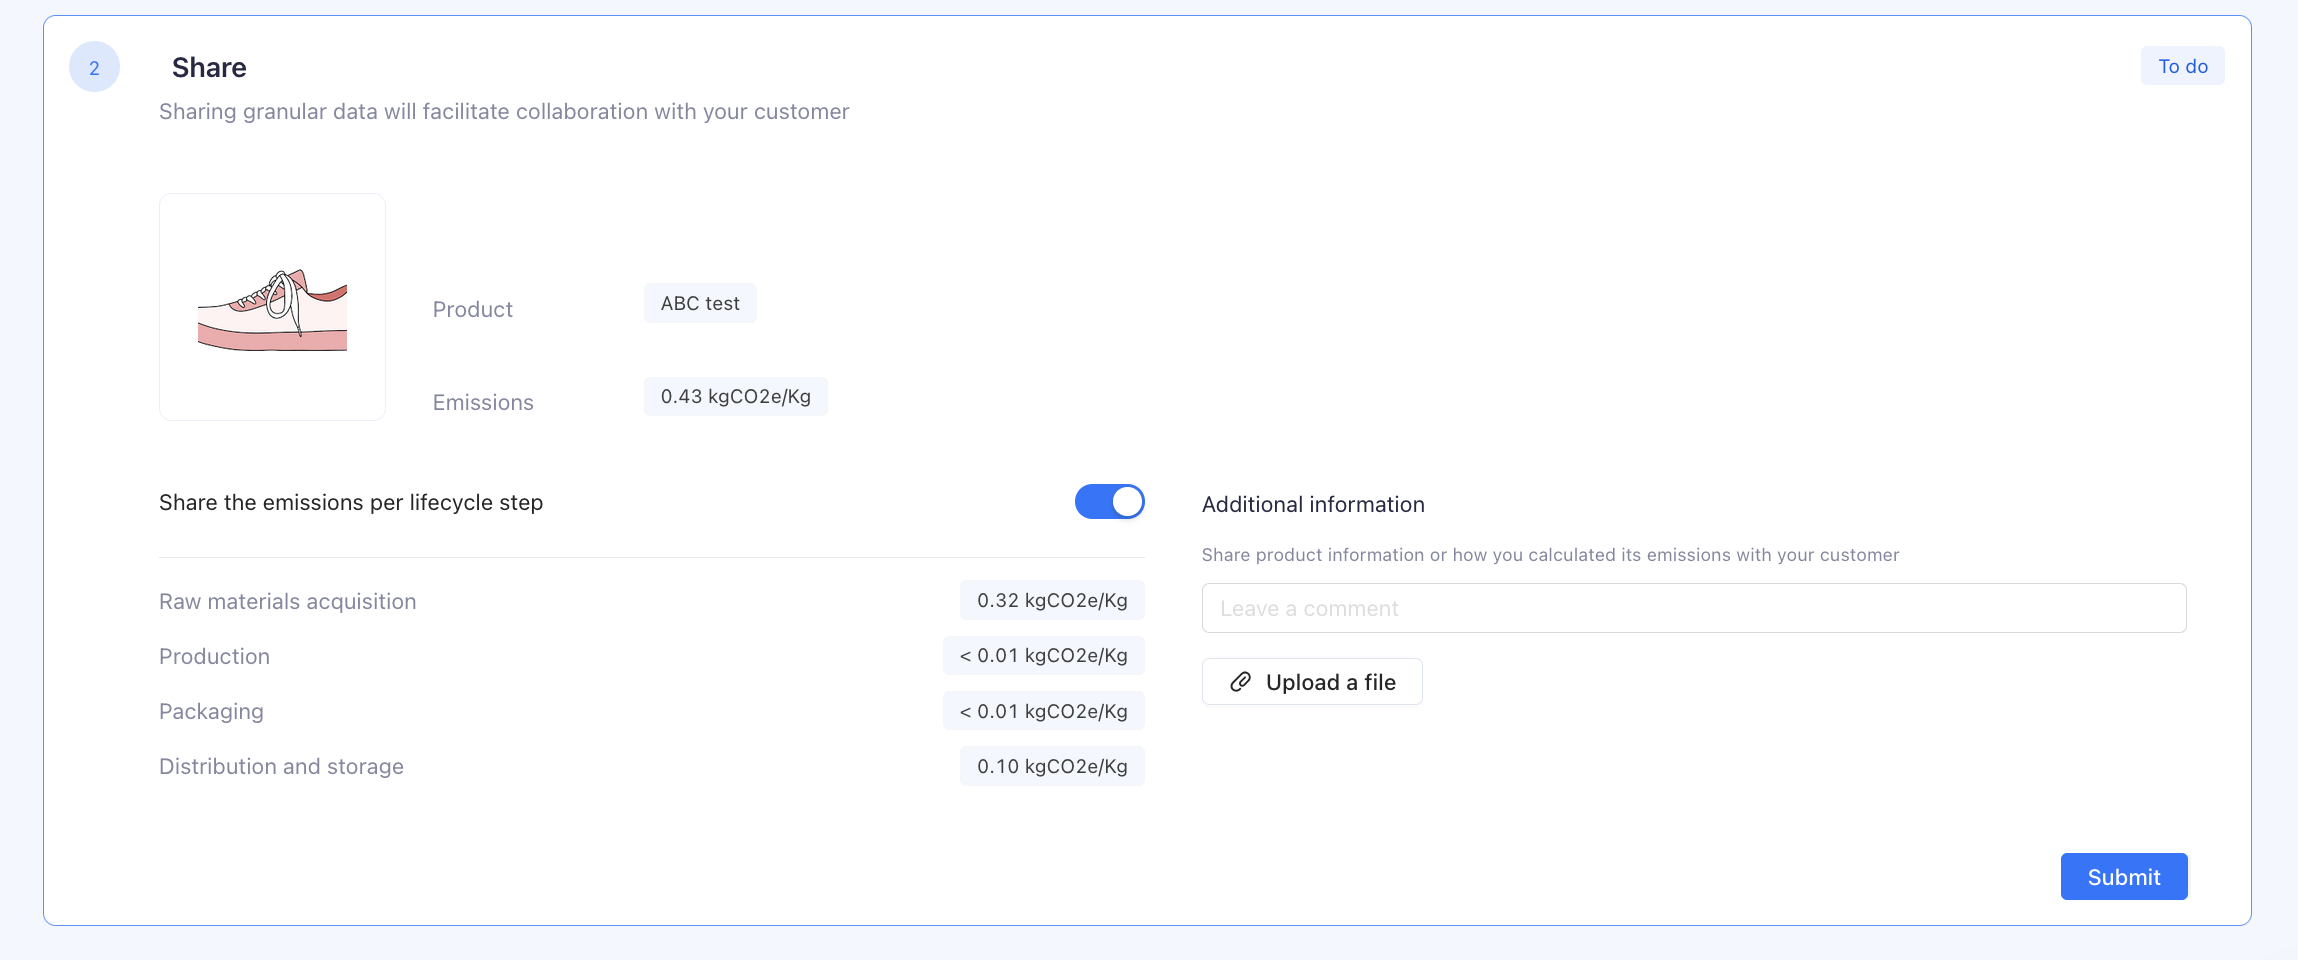Select the Production emissions value chip
The image size is (2298, 960).
[x=1043, y=656]
